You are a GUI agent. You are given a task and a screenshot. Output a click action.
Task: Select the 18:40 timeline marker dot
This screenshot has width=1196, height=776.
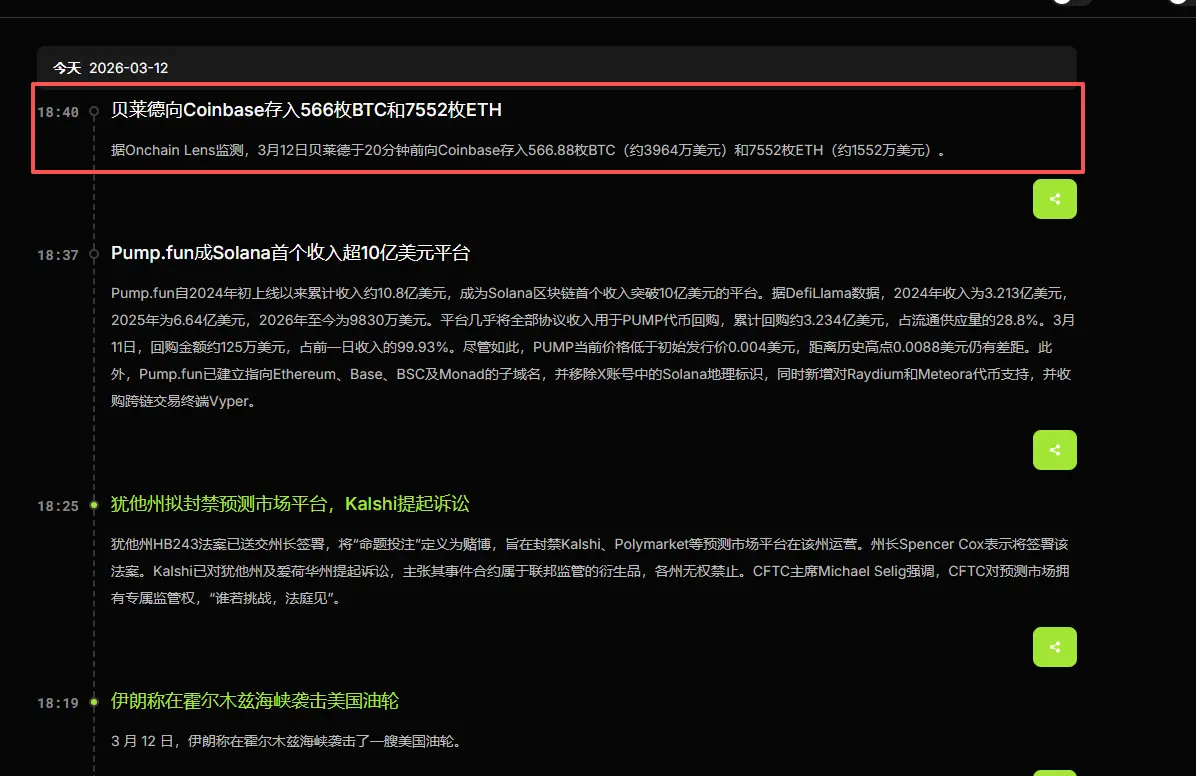(x=94, y=111)
